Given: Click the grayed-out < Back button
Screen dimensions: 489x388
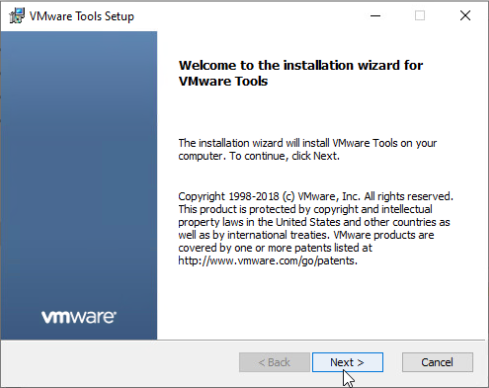Looking at the screenshot, I should (x=274, y=362).
